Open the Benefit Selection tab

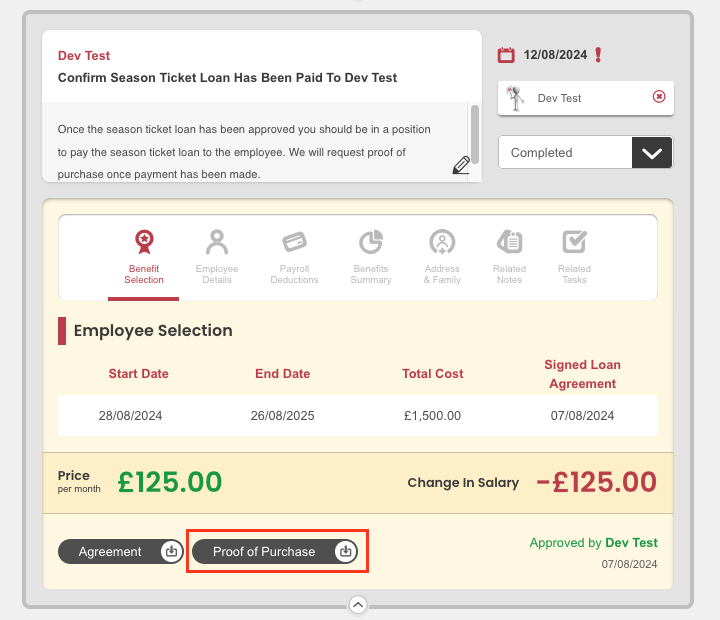144,257
